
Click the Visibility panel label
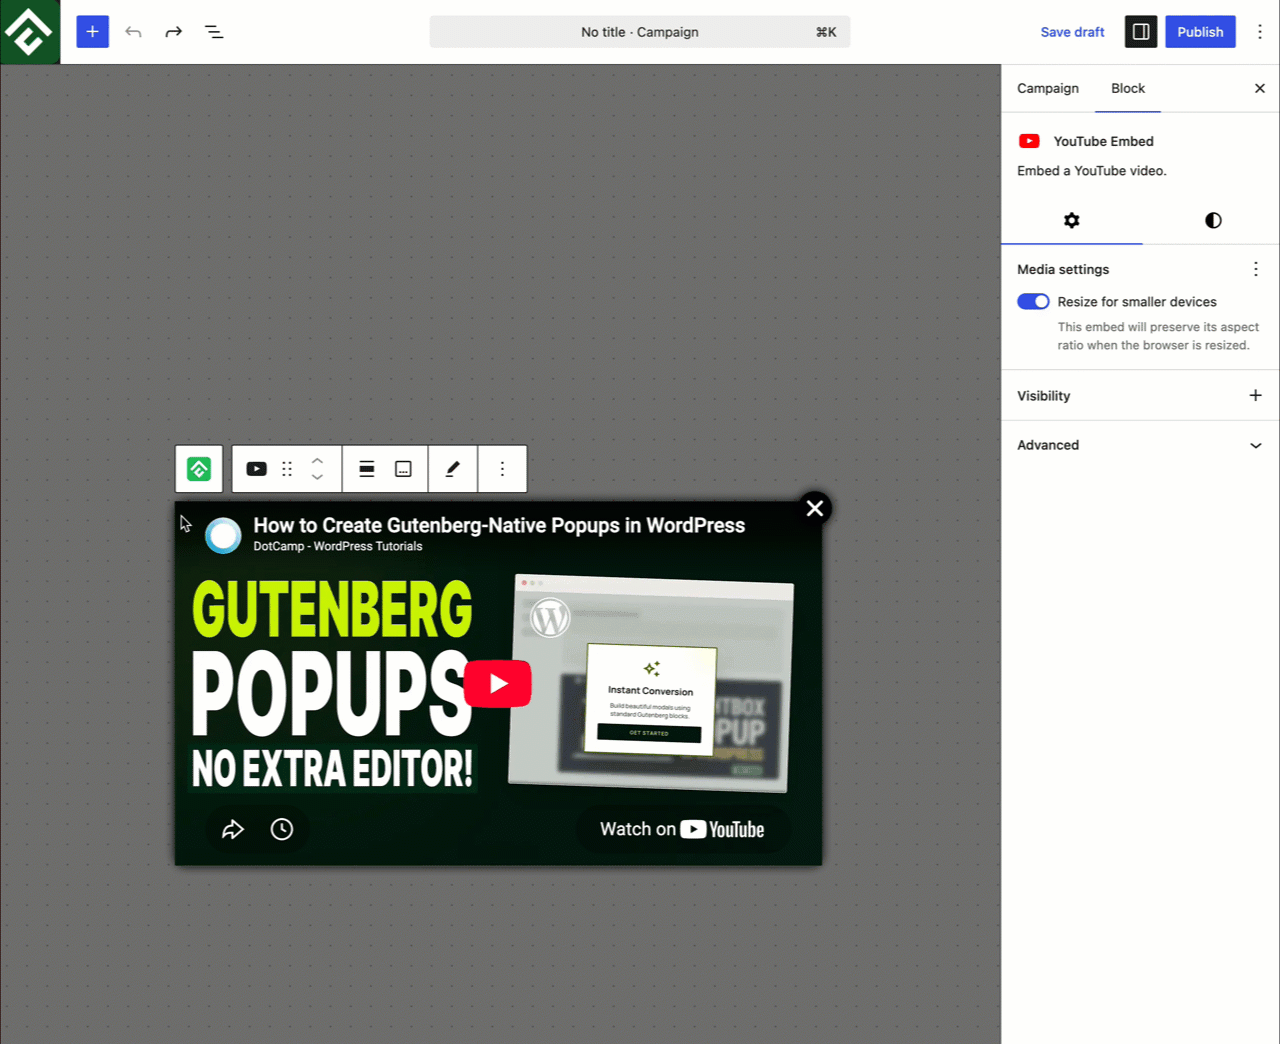coord(1044,396)
